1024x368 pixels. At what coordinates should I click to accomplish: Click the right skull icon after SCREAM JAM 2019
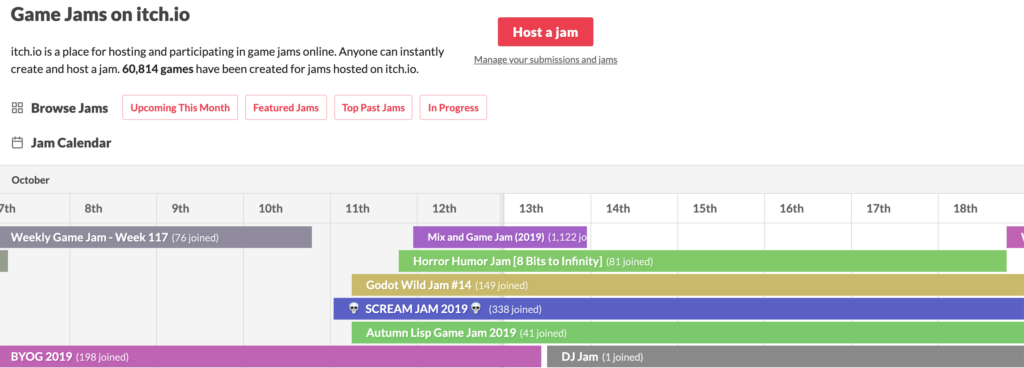(x=475, y=309)
